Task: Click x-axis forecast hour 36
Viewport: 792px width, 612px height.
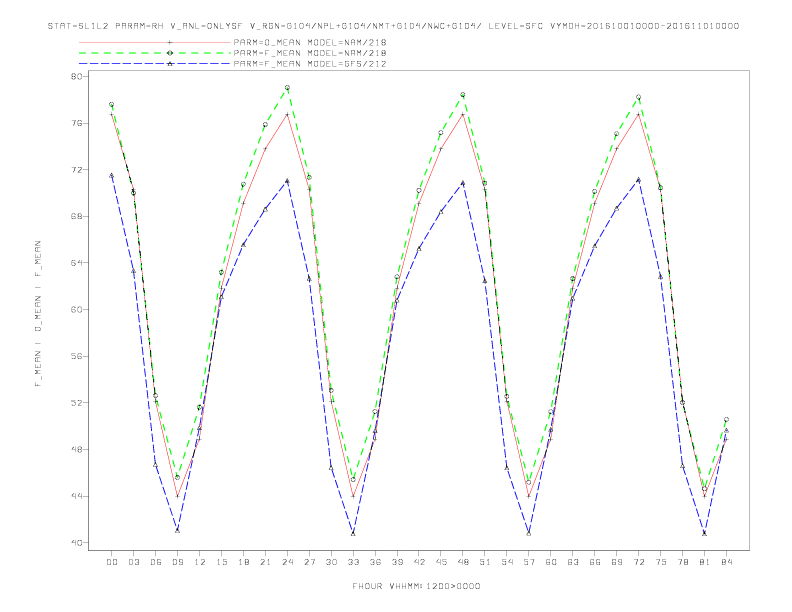Action: [375, 562]
